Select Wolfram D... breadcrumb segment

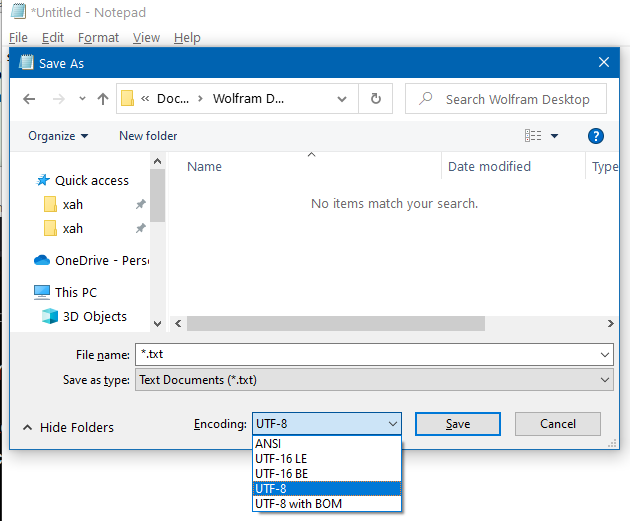pos(248,98)
